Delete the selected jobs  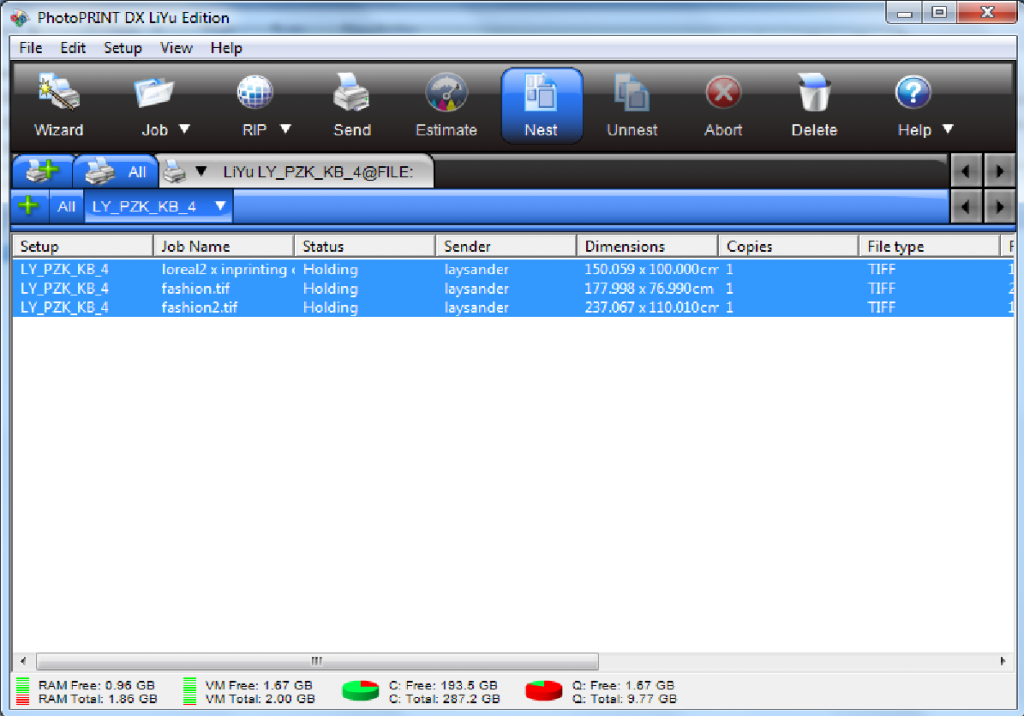tap(814, 105)
